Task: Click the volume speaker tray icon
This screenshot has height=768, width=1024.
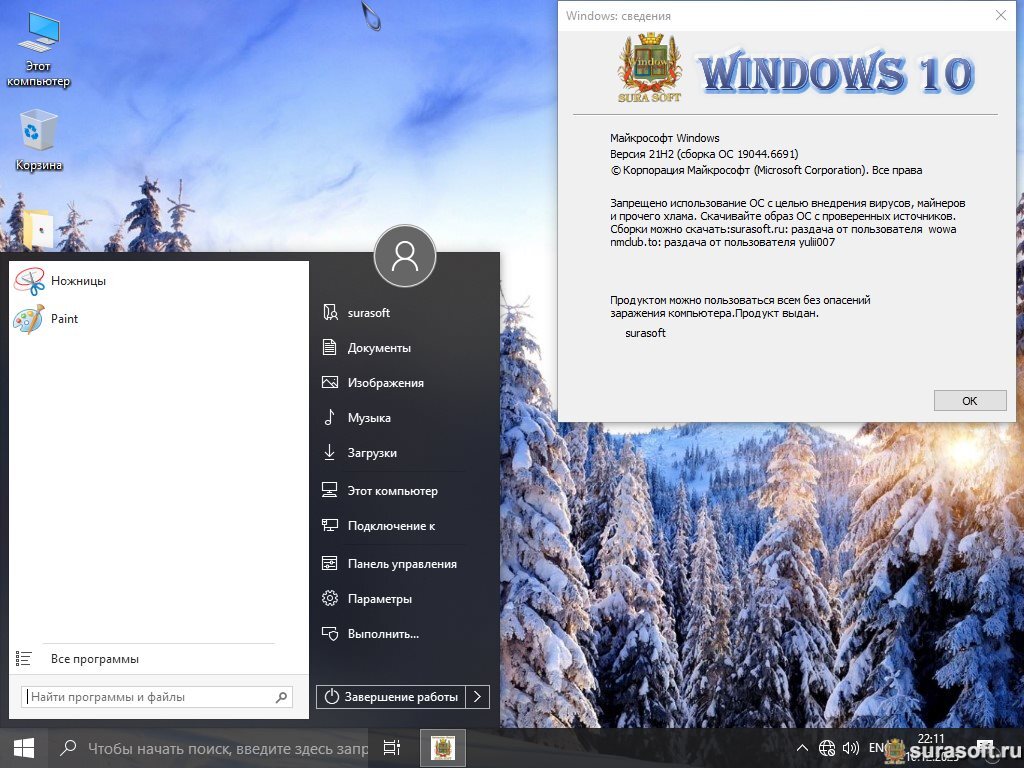Action: point(851,748)
